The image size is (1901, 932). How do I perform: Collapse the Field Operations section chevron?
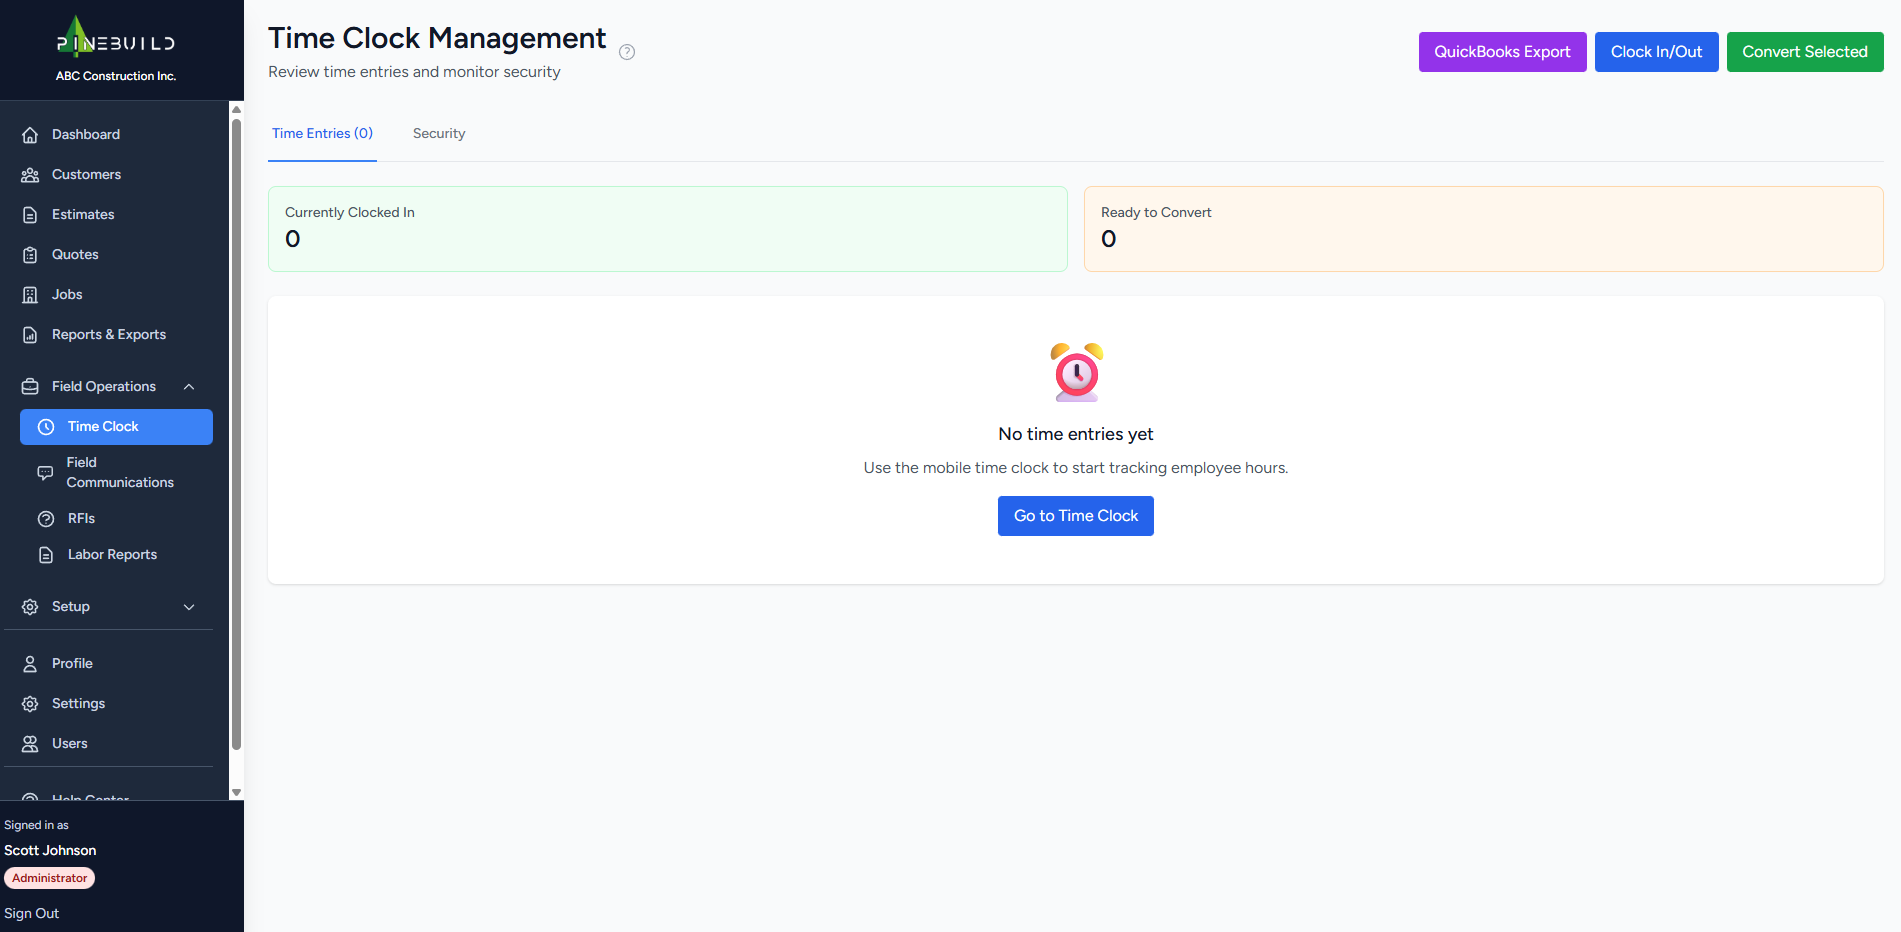[x=189, y=387]
